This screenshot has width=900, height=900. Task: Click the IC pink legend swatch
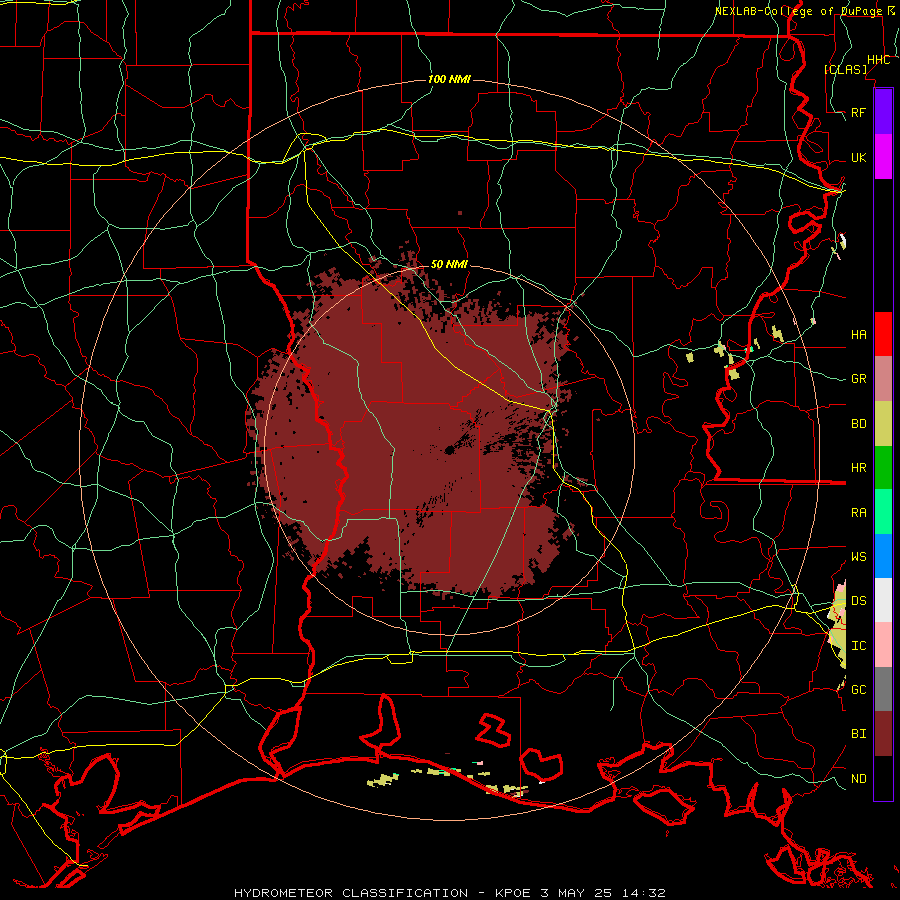883,645
